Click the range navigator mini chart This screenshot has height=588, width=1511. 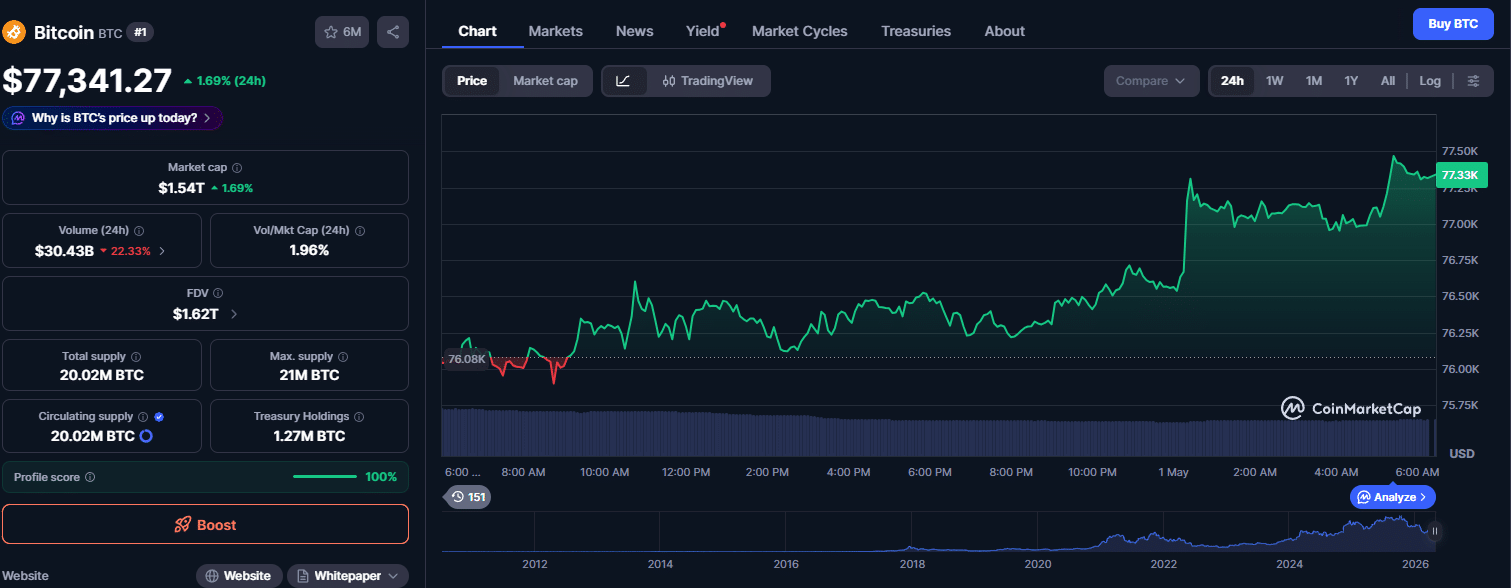pos(938,531)
